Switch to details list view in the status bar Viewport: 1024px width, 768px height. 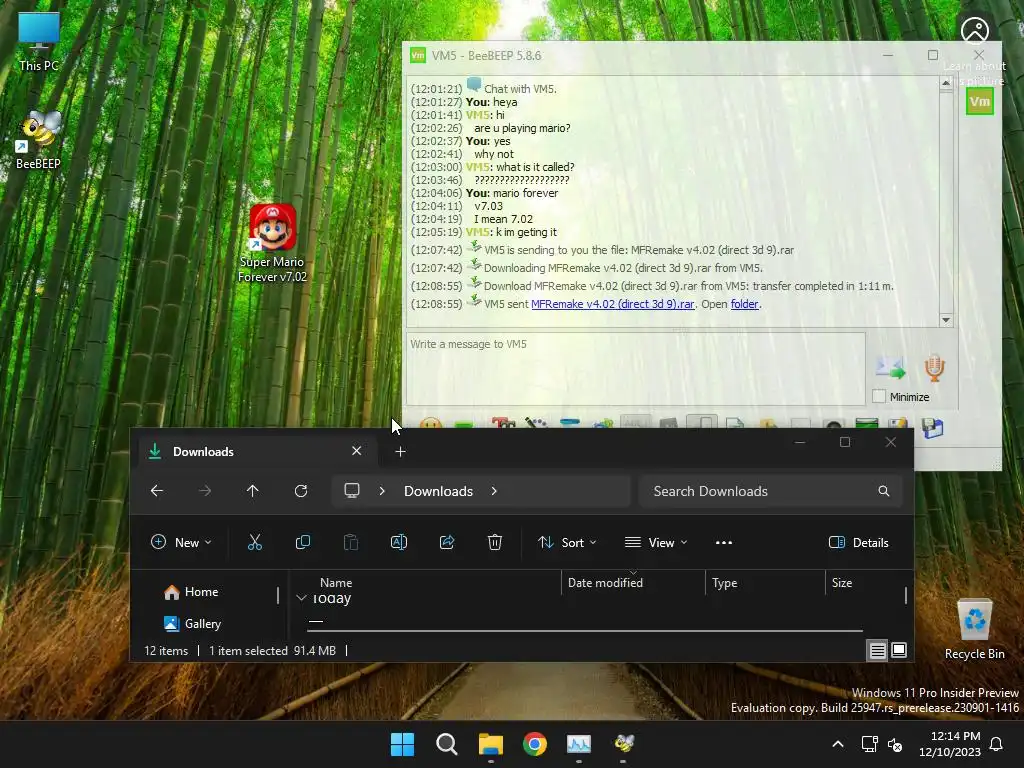(x=877, y=650)
